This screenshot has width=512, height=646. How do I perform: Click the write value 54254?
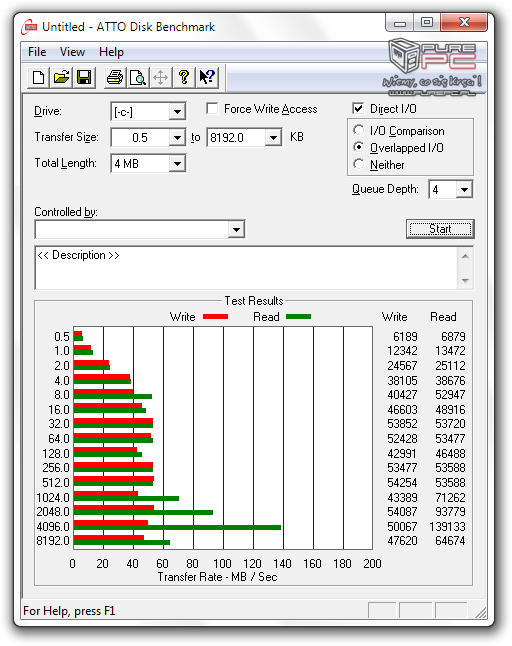pyautogui.click(x=402, y=482)
